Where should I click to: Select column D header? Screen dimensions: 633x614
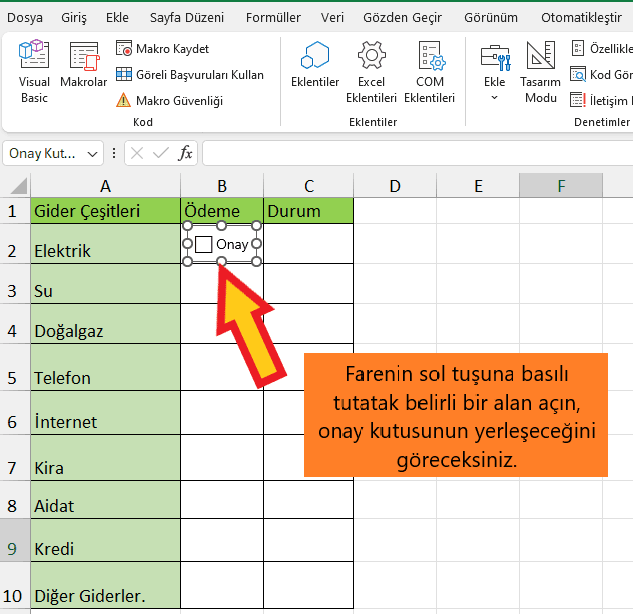395,186
